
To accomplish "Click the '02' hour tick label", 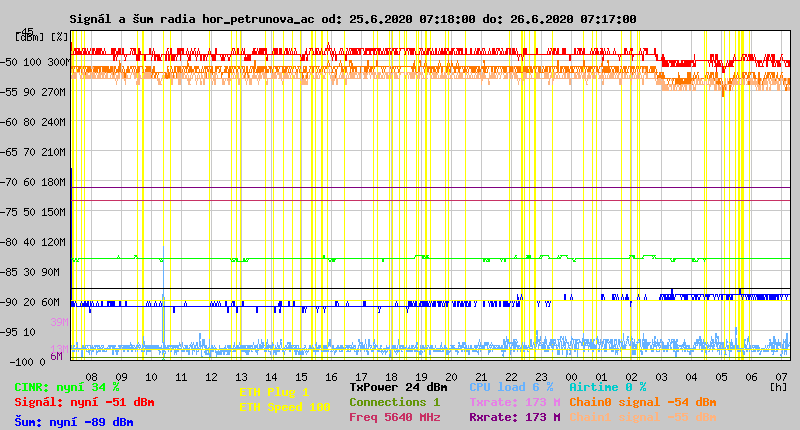I will [631, 377].
